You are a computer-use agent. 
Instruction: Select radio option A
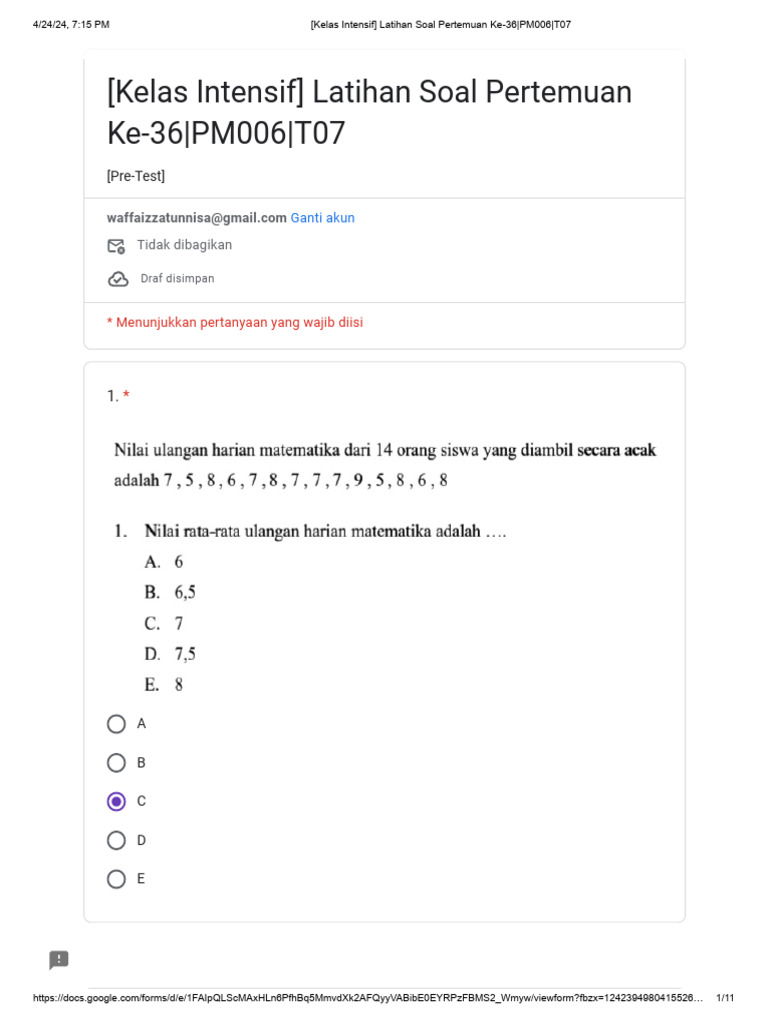[x=117, y=724]
